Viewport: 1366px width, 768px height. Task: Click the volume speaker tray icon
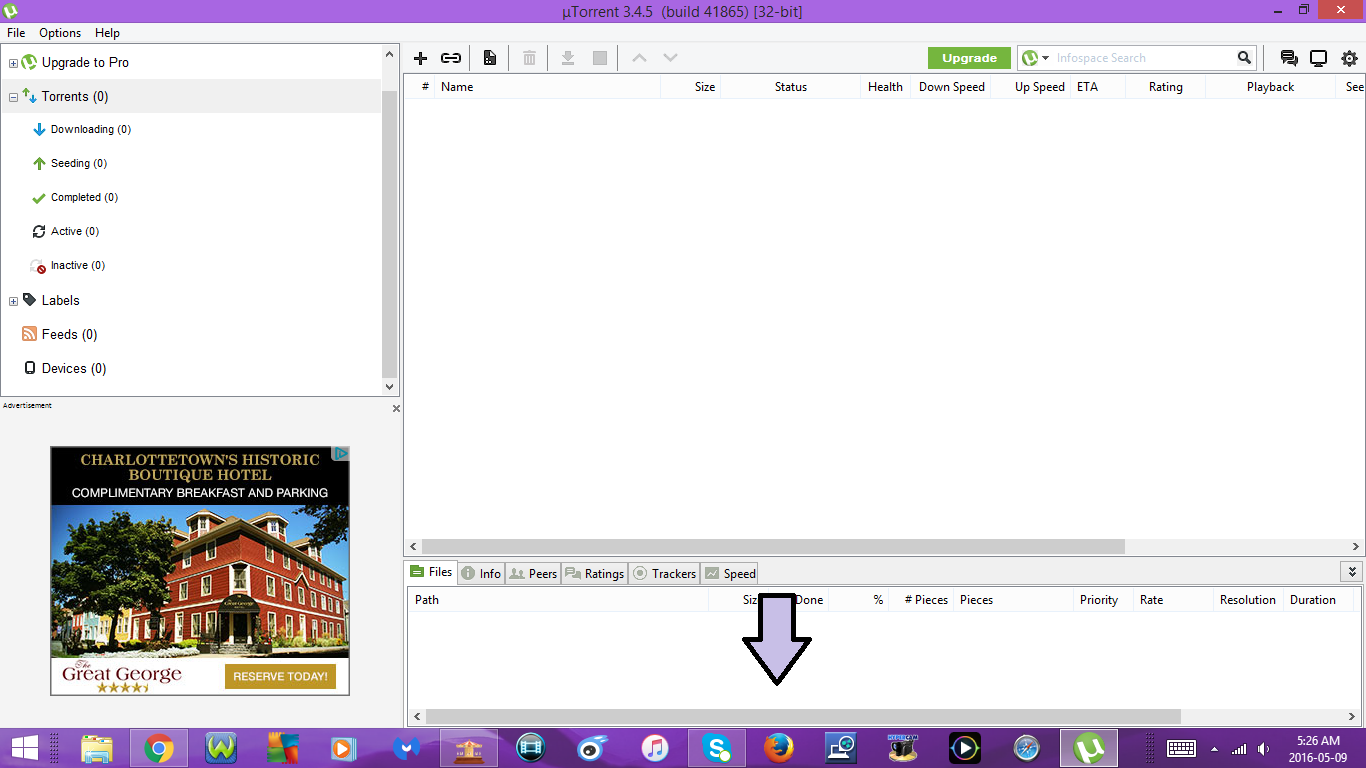[x=1264, y=749]
